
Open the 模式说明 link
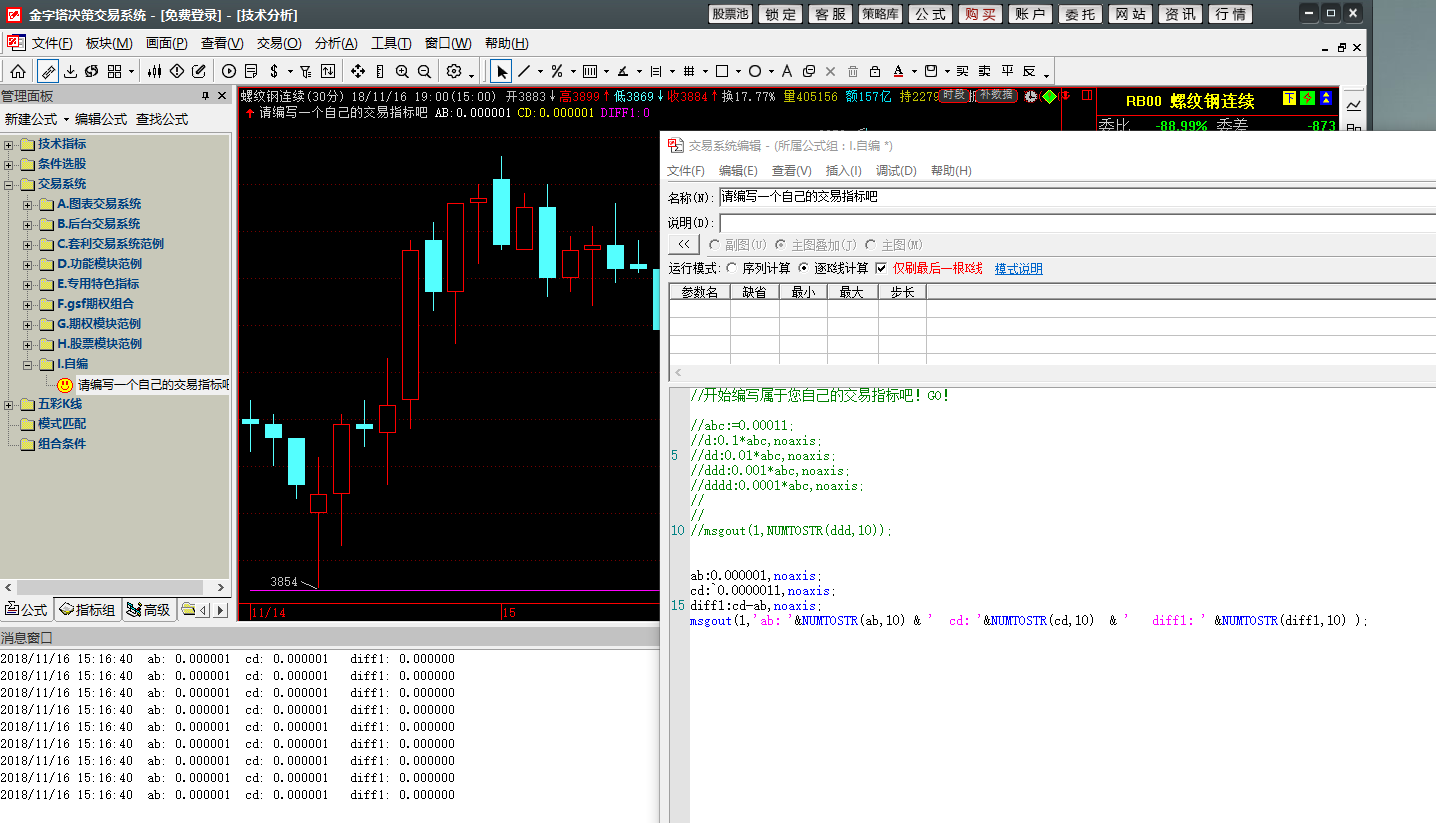1018,269
